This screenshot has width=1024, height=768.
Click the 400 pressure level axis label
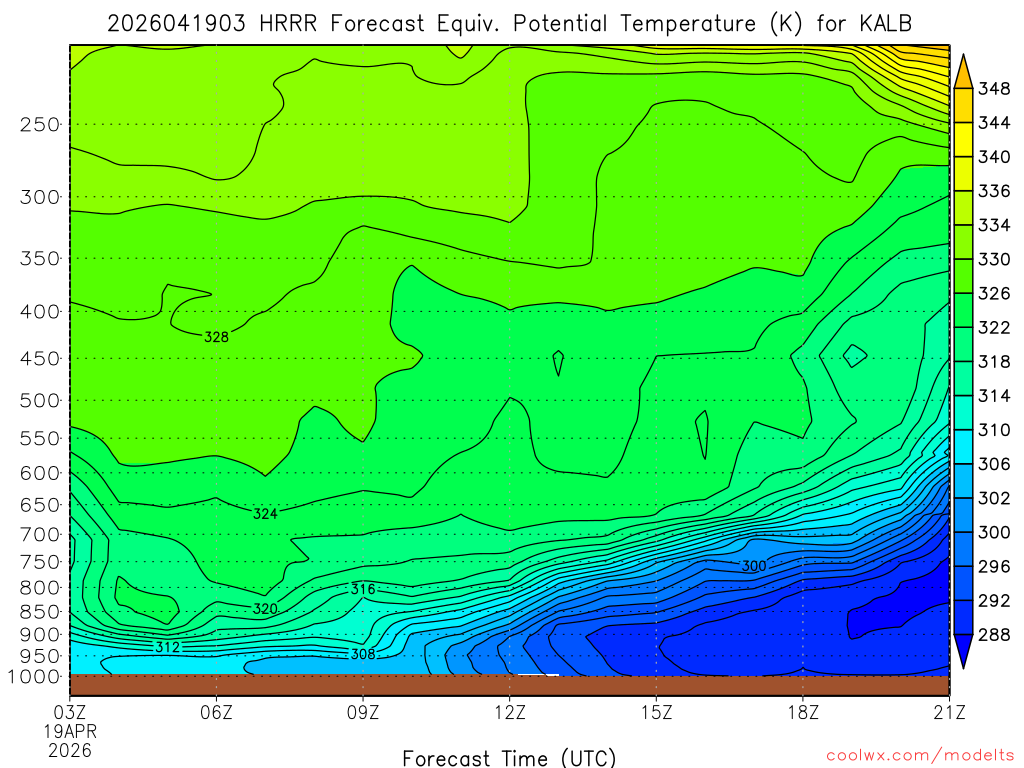(40, 312)
